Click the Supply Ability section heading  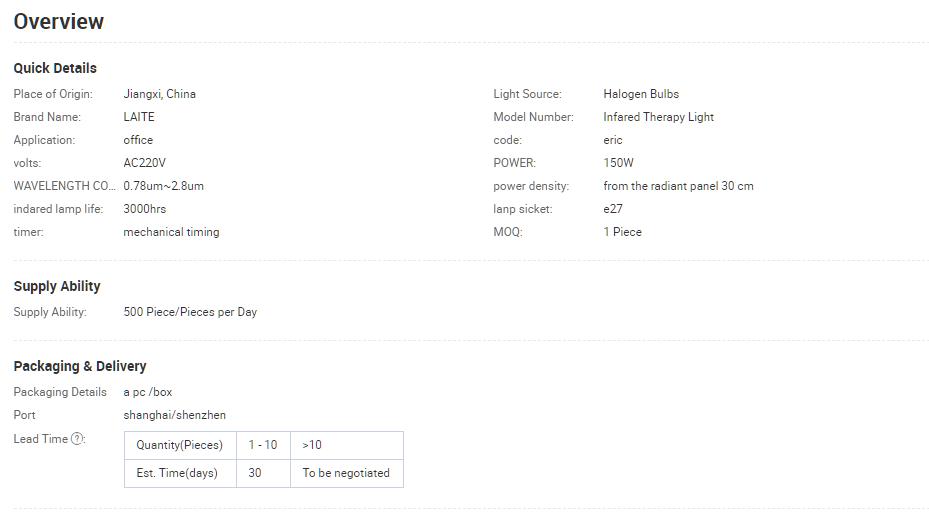tap(57, 286)
